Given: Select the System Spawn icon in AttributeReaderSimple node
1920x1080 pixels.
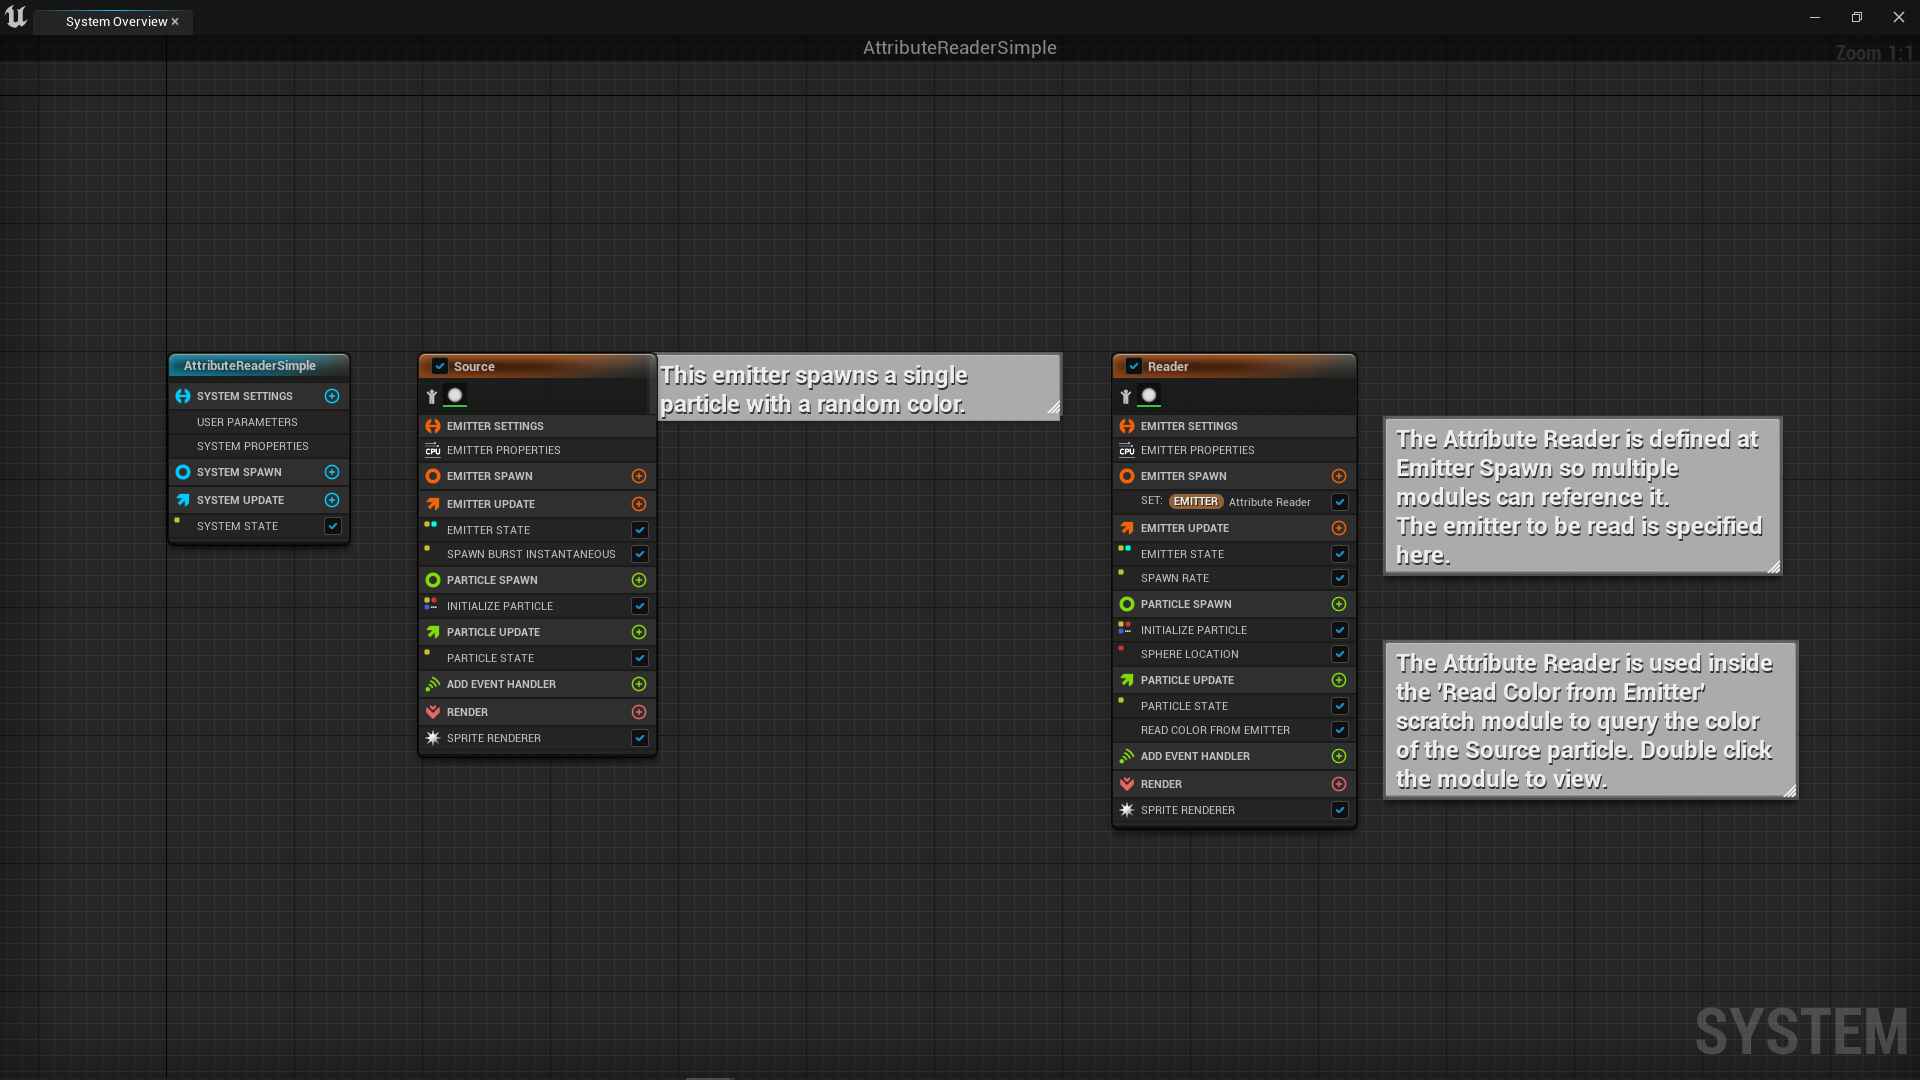Looking at the screenshot, I should pos(182,472).
